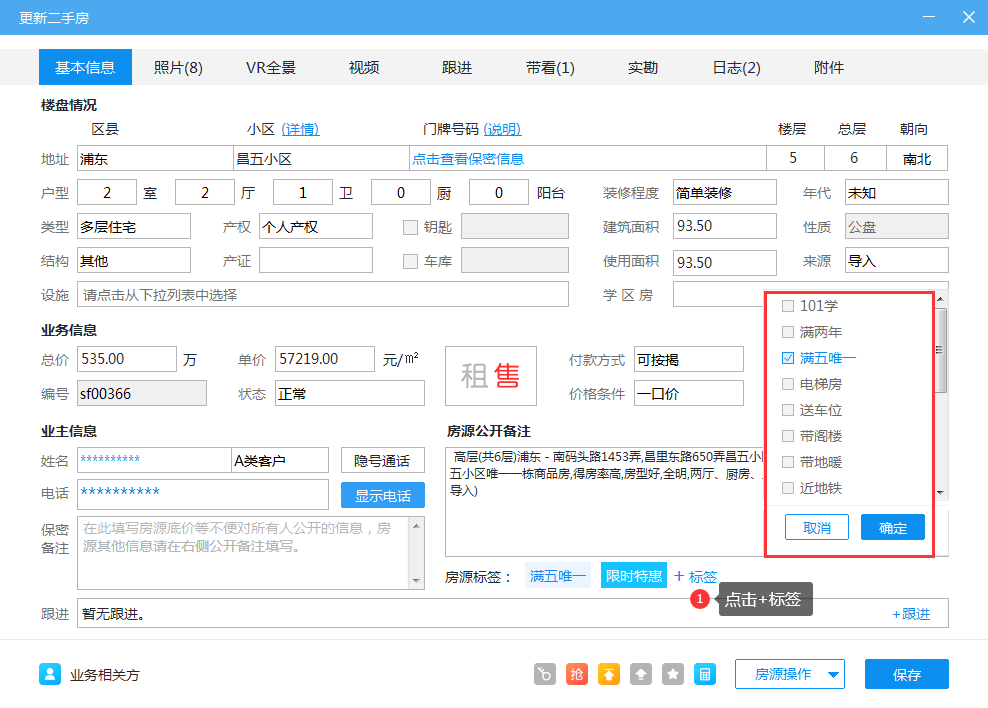Viewport: 988px width, 708px height.
Task: Check the 101学 tag option
Action: point(788,306)
